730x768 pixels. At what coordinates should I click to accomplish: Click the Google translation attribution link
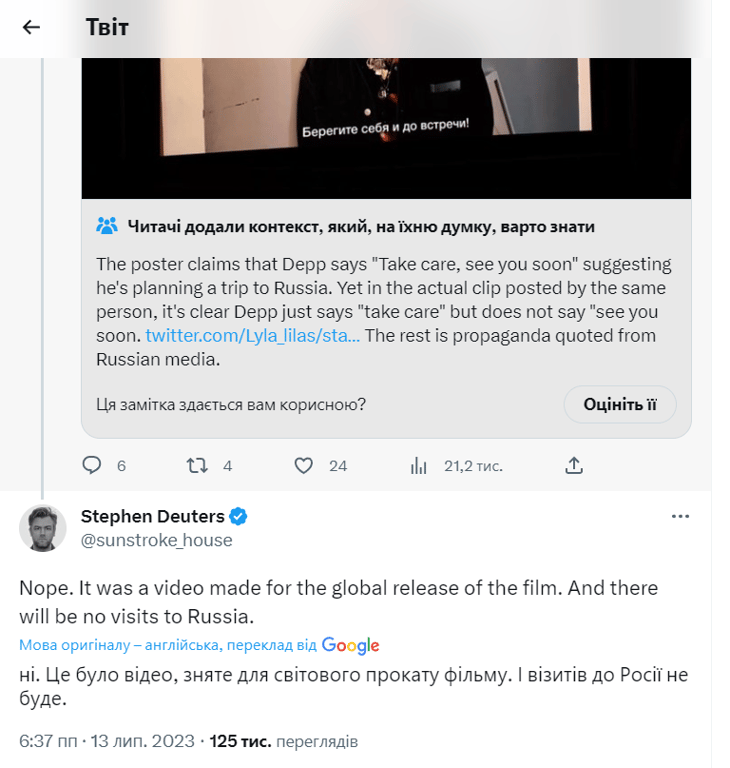(350, 645)
